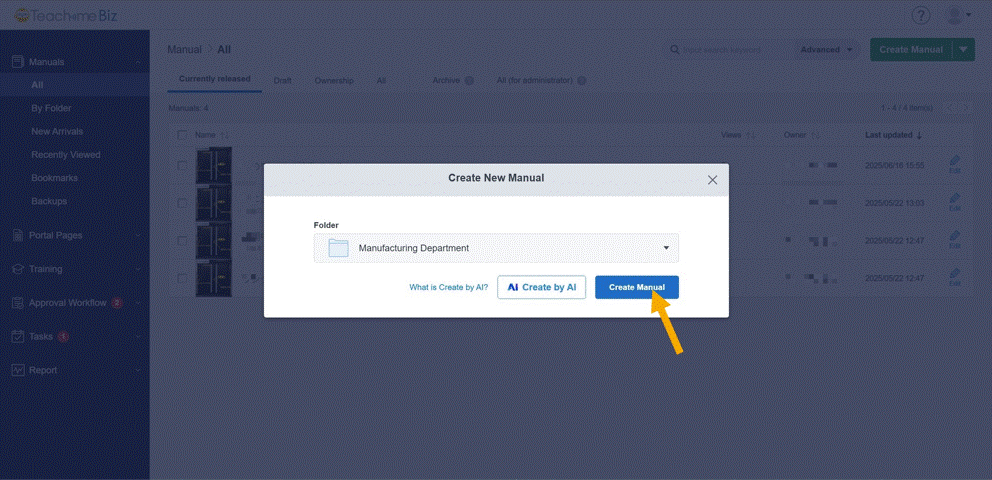Open the Tasks sidebar section

pyautogui.click(x=41, y=336)
